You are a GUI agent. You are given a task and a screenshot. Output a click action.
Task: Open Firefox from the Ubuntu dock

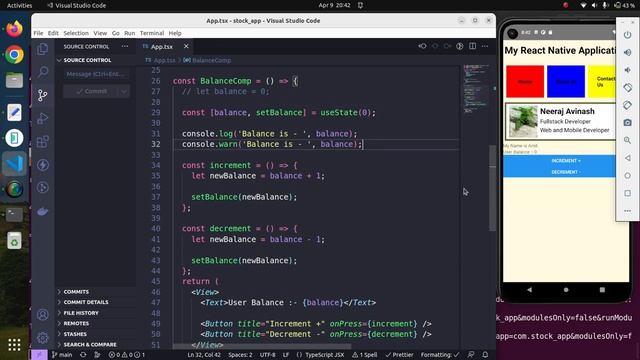point(14,29)
